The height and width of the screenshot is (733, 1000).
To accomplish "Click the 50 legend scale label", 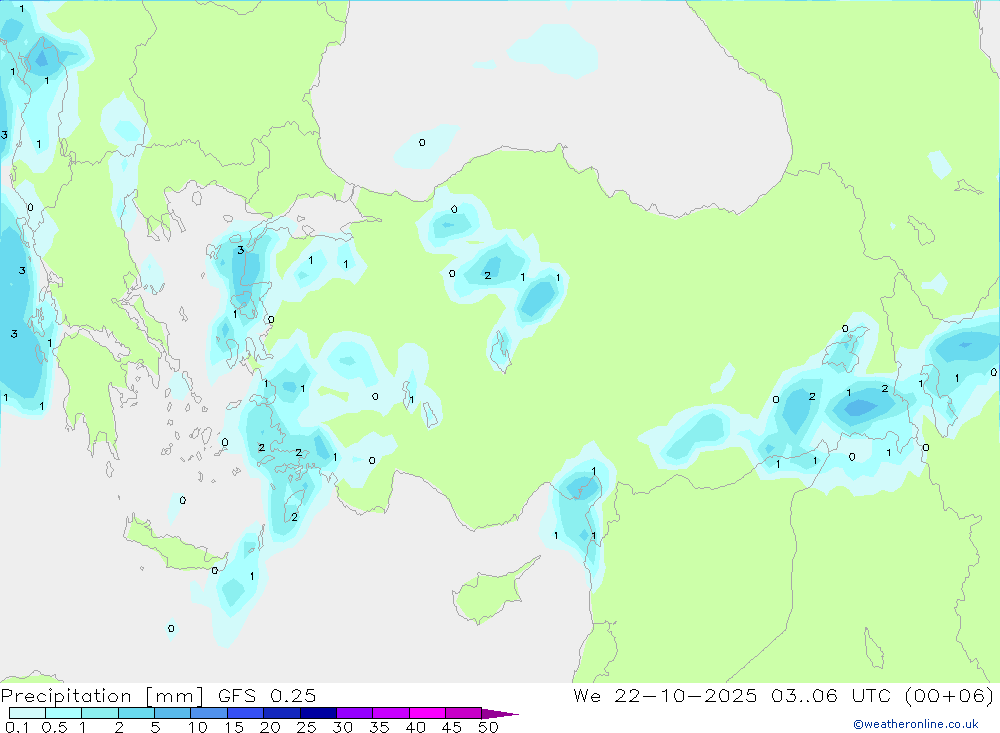I will click(x=488, y=727).
